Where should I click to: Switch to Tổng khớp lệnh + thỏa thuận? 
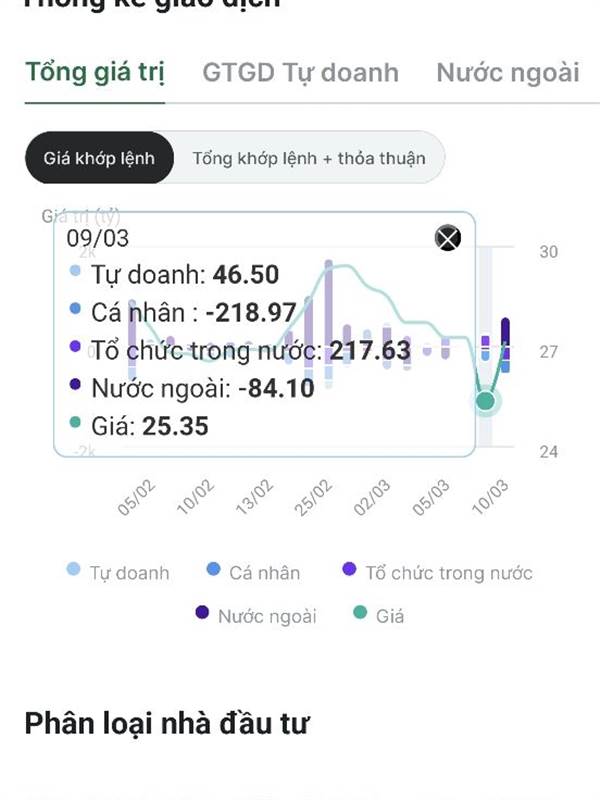pyautogui.click(x=308, y=158)
